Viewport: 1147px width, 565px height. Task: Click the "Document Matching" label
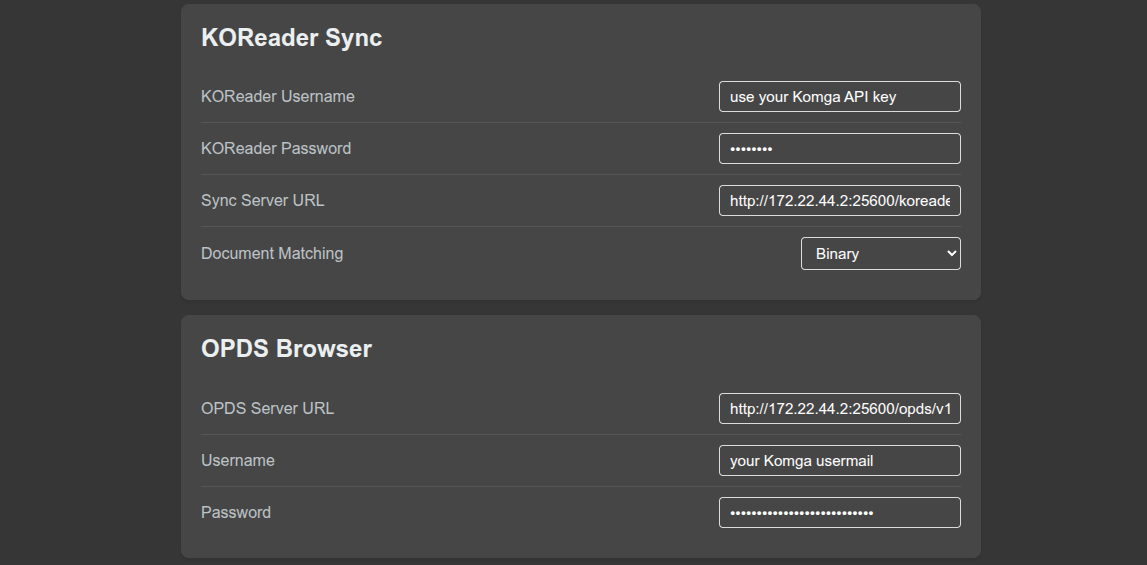coord(272,254)
